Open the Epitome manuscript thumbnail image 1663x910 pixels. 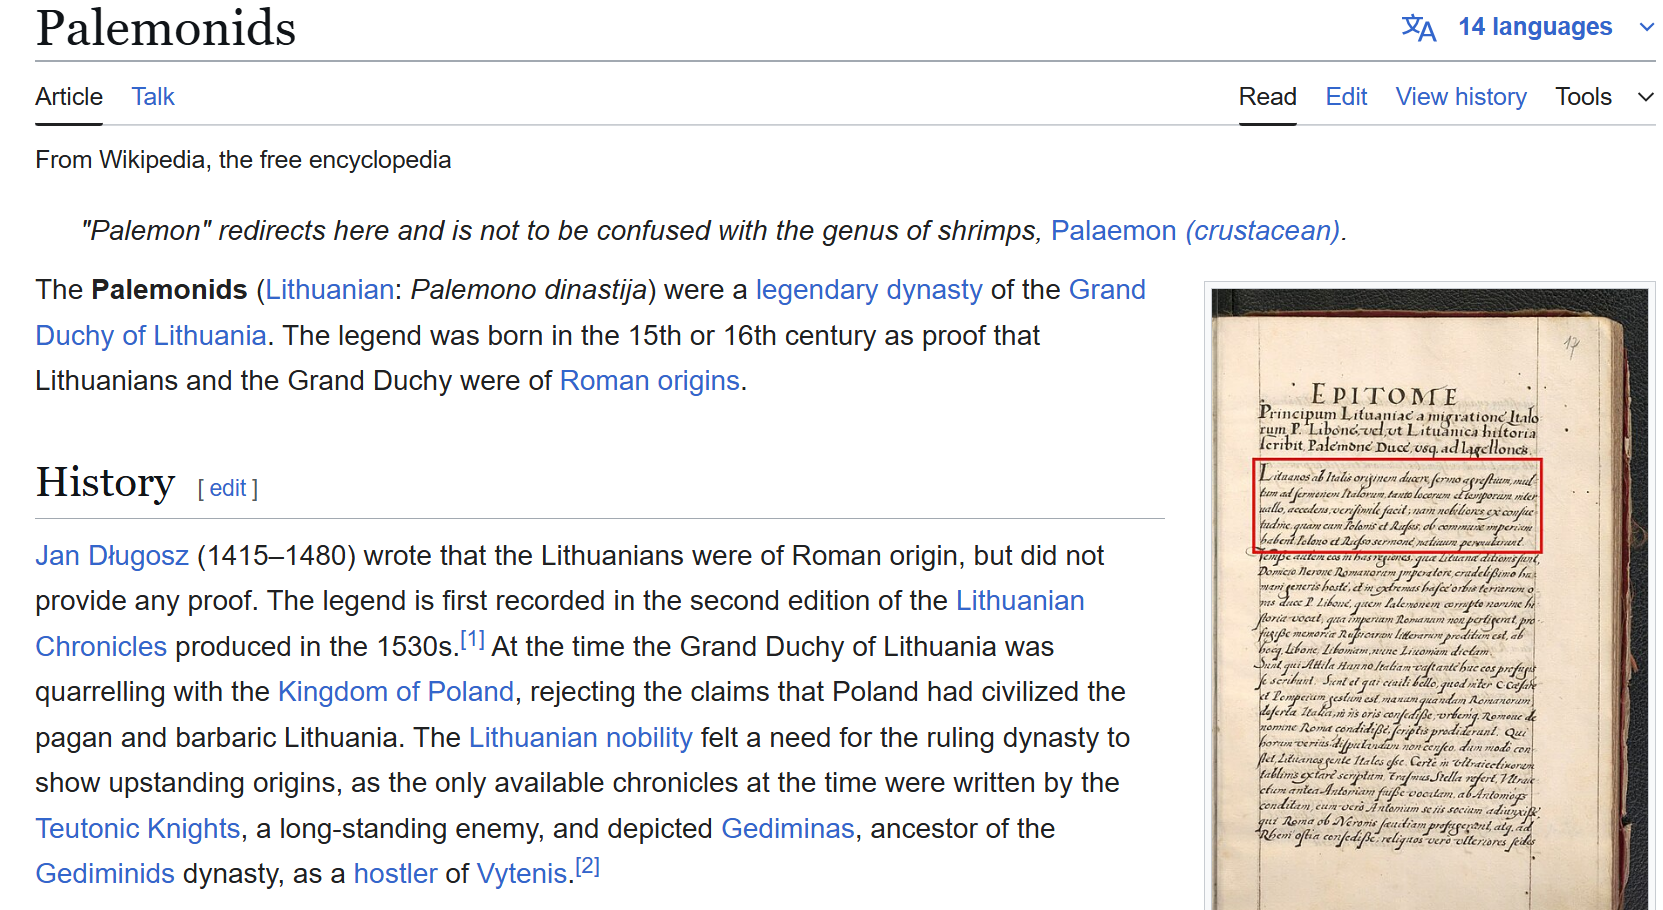coord(1429,599)
